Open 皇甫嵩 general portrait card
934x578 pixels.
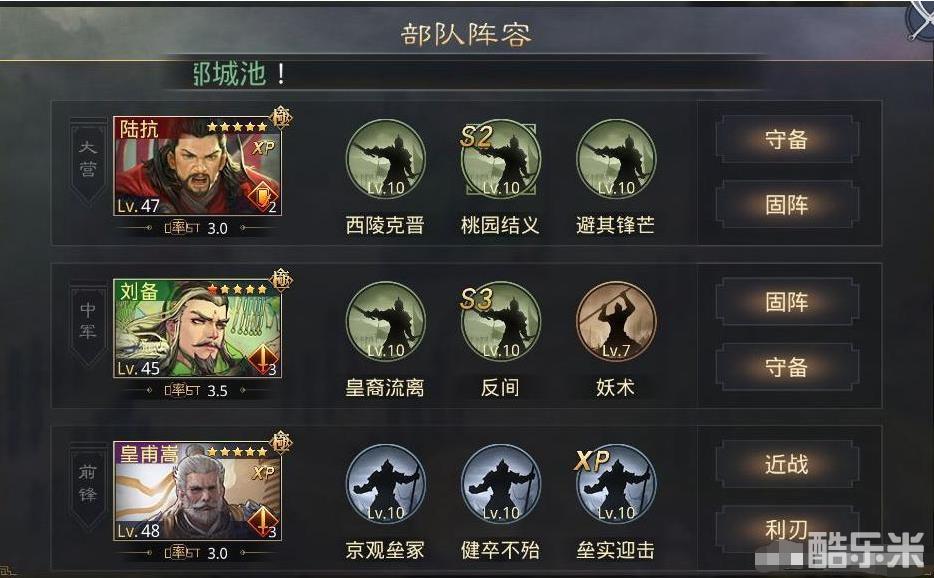coord(197,491)
